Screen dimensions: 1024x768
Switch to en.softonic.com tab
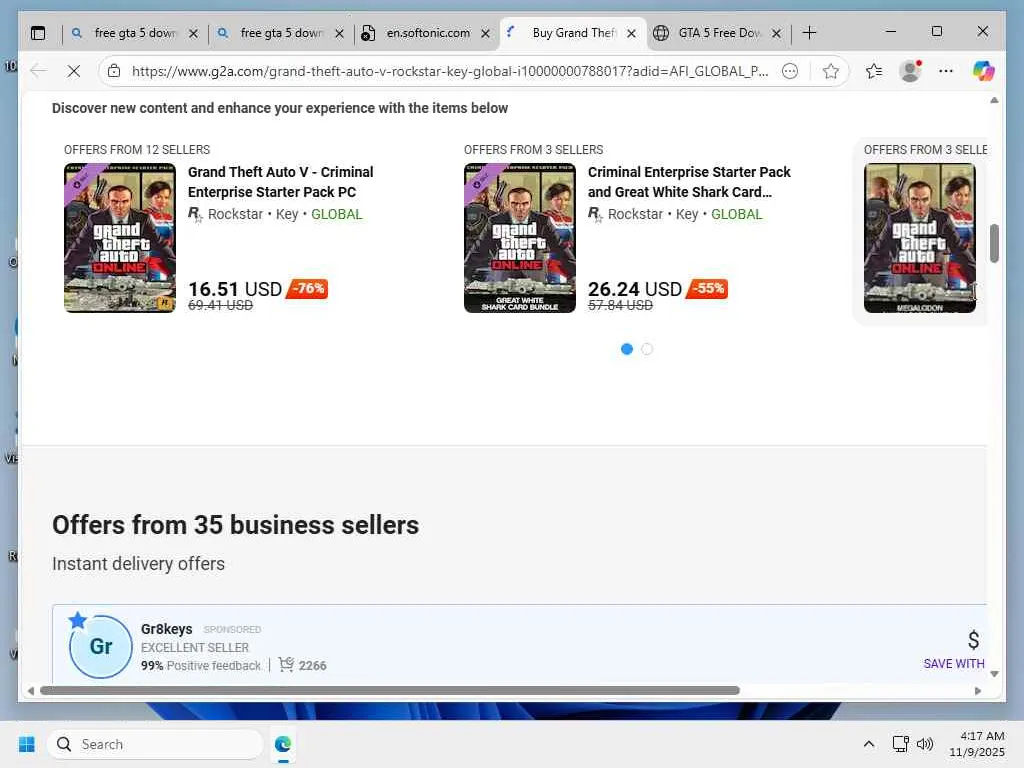coord(426,33)
